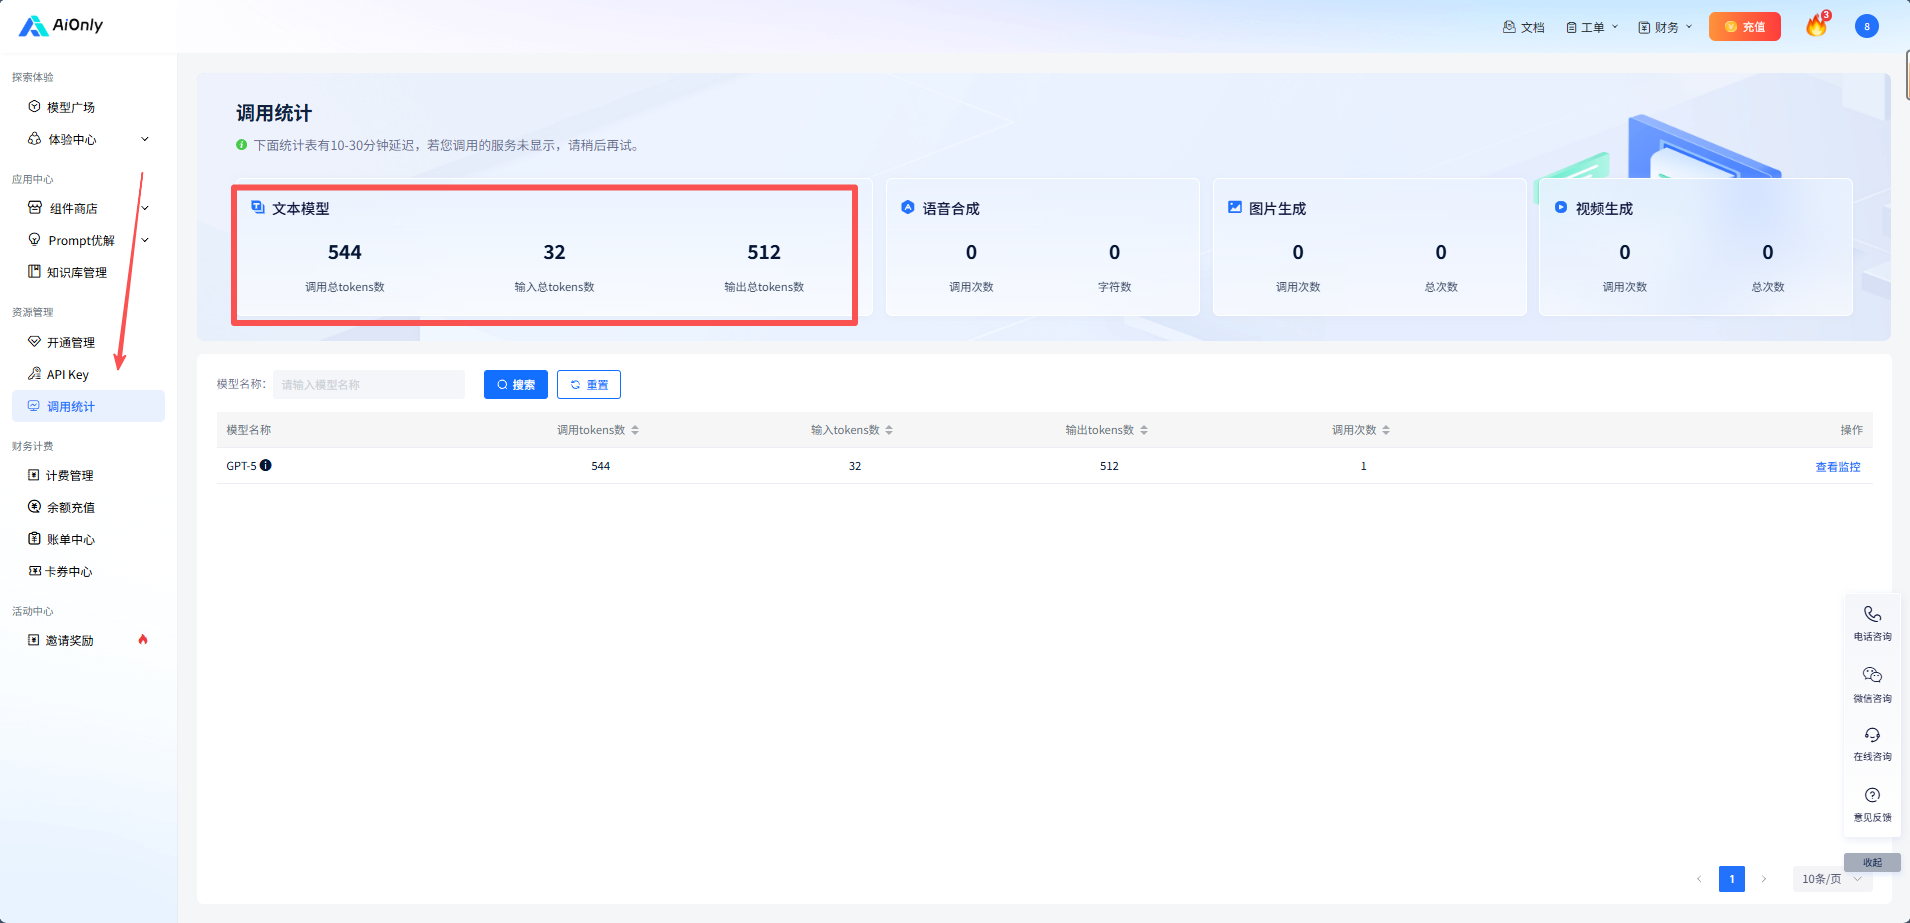Open 查看监控 for GPT-5
This screenshot has width=1910, height=923.
[x=1838, y=467]
